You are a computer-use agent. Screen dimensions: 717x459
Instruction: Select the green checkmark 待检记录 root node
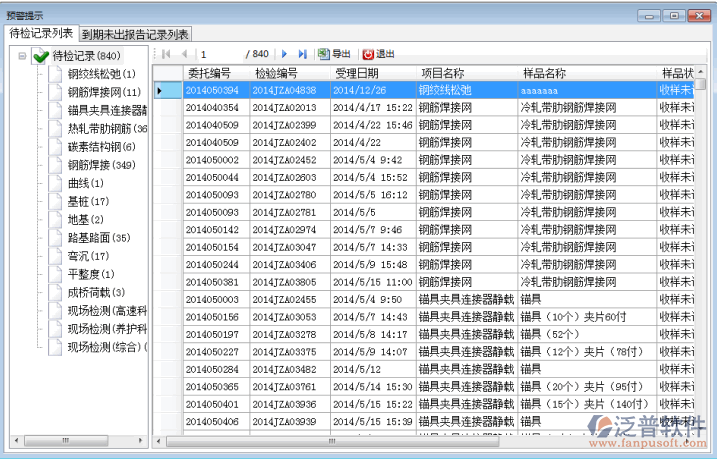(x=40, y=56)
